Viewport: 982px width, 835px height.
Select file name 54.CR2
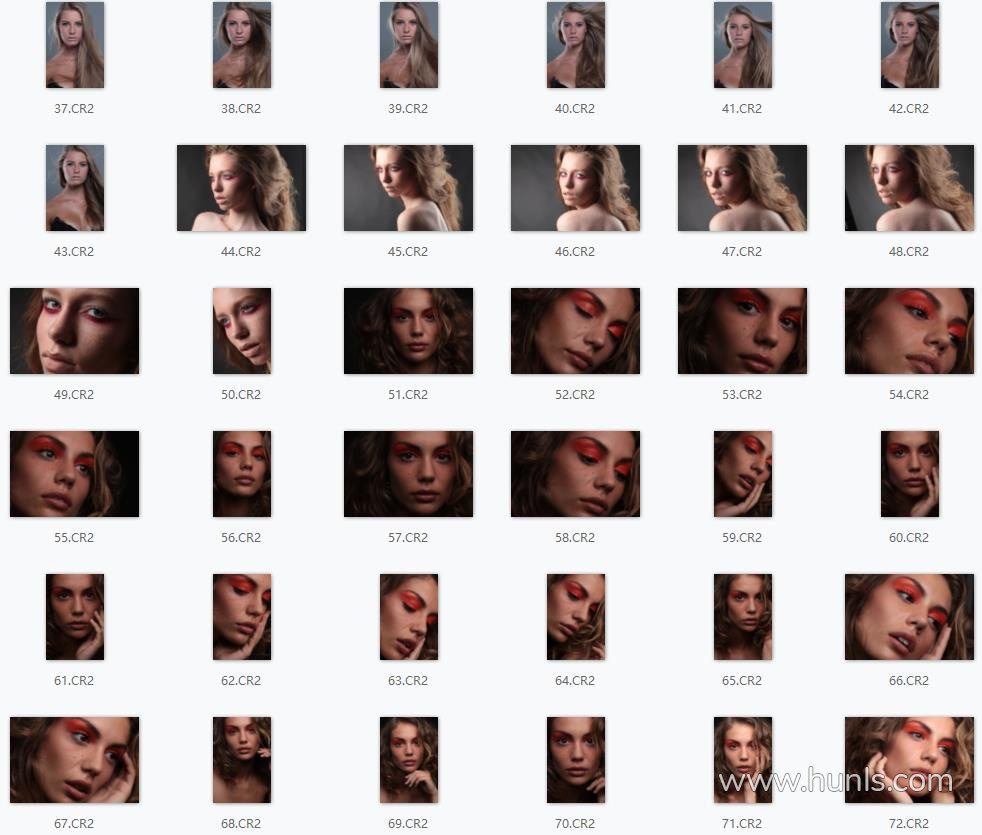[x=909, y=395]
